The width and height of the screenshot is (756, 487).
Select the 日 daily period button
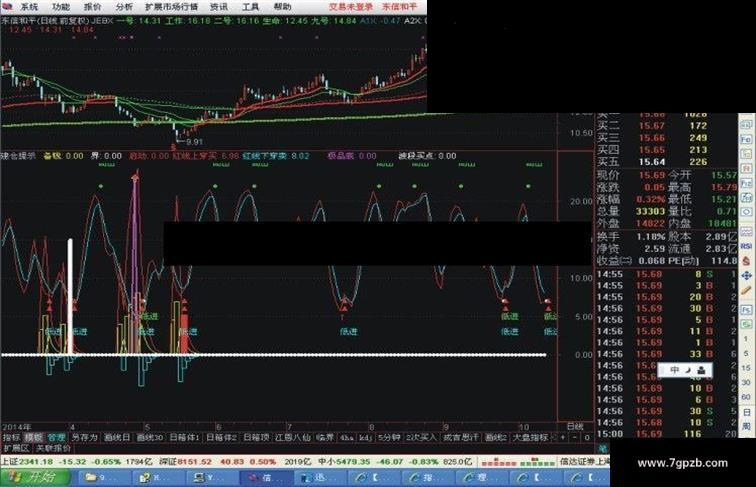pos(745,412)
